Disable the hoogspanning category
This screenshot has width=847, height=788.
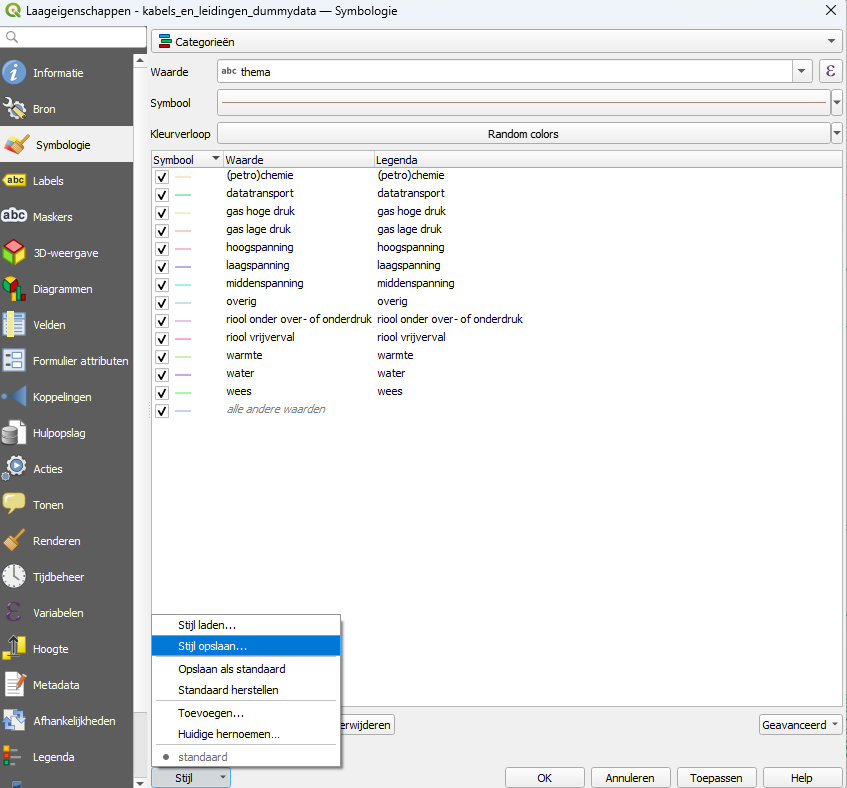click(162, 248)
